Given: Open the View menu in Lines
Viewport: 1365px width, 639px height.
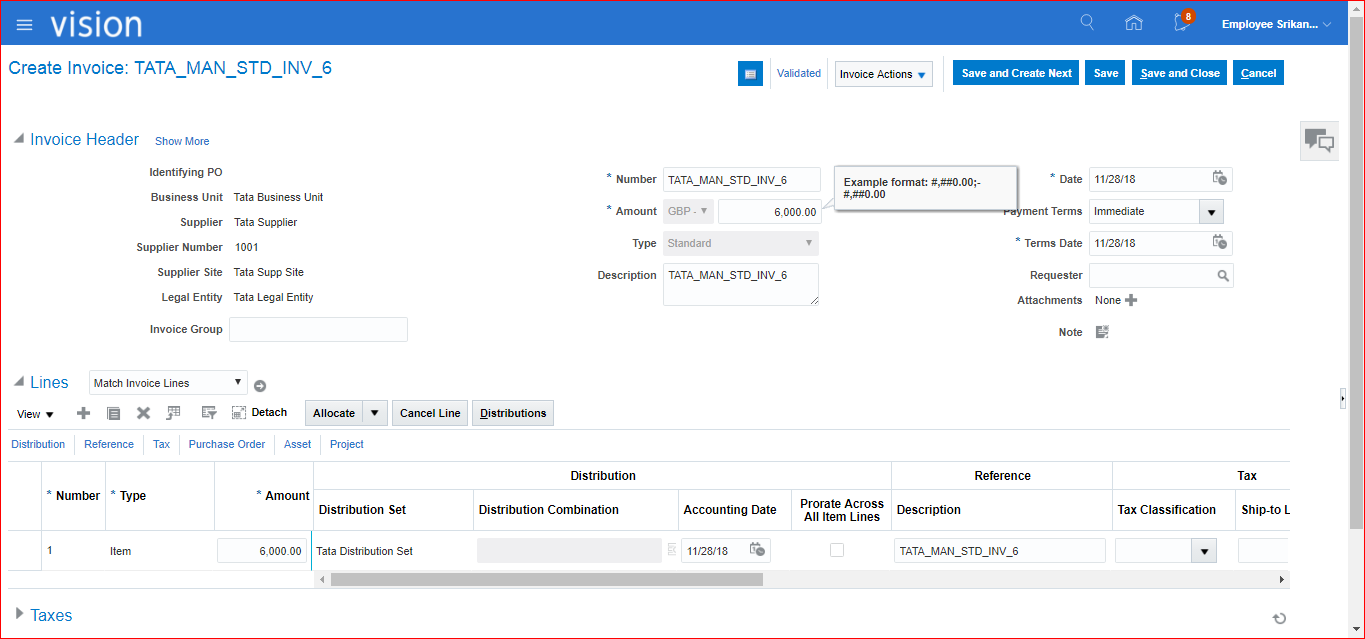Looking at the screenshot, I should click(x=35, y=414).
